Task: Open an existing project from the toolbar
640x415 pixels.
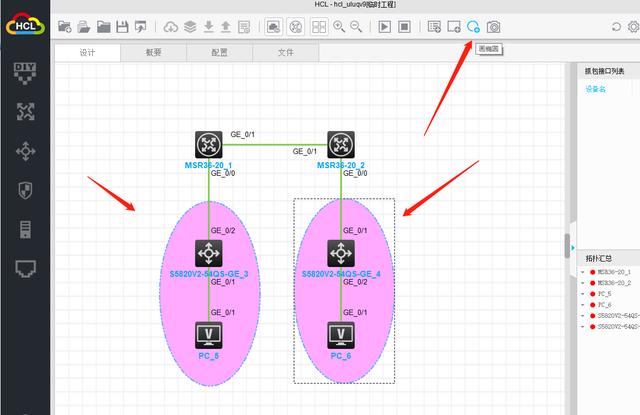Action: [x=84, y=27]
